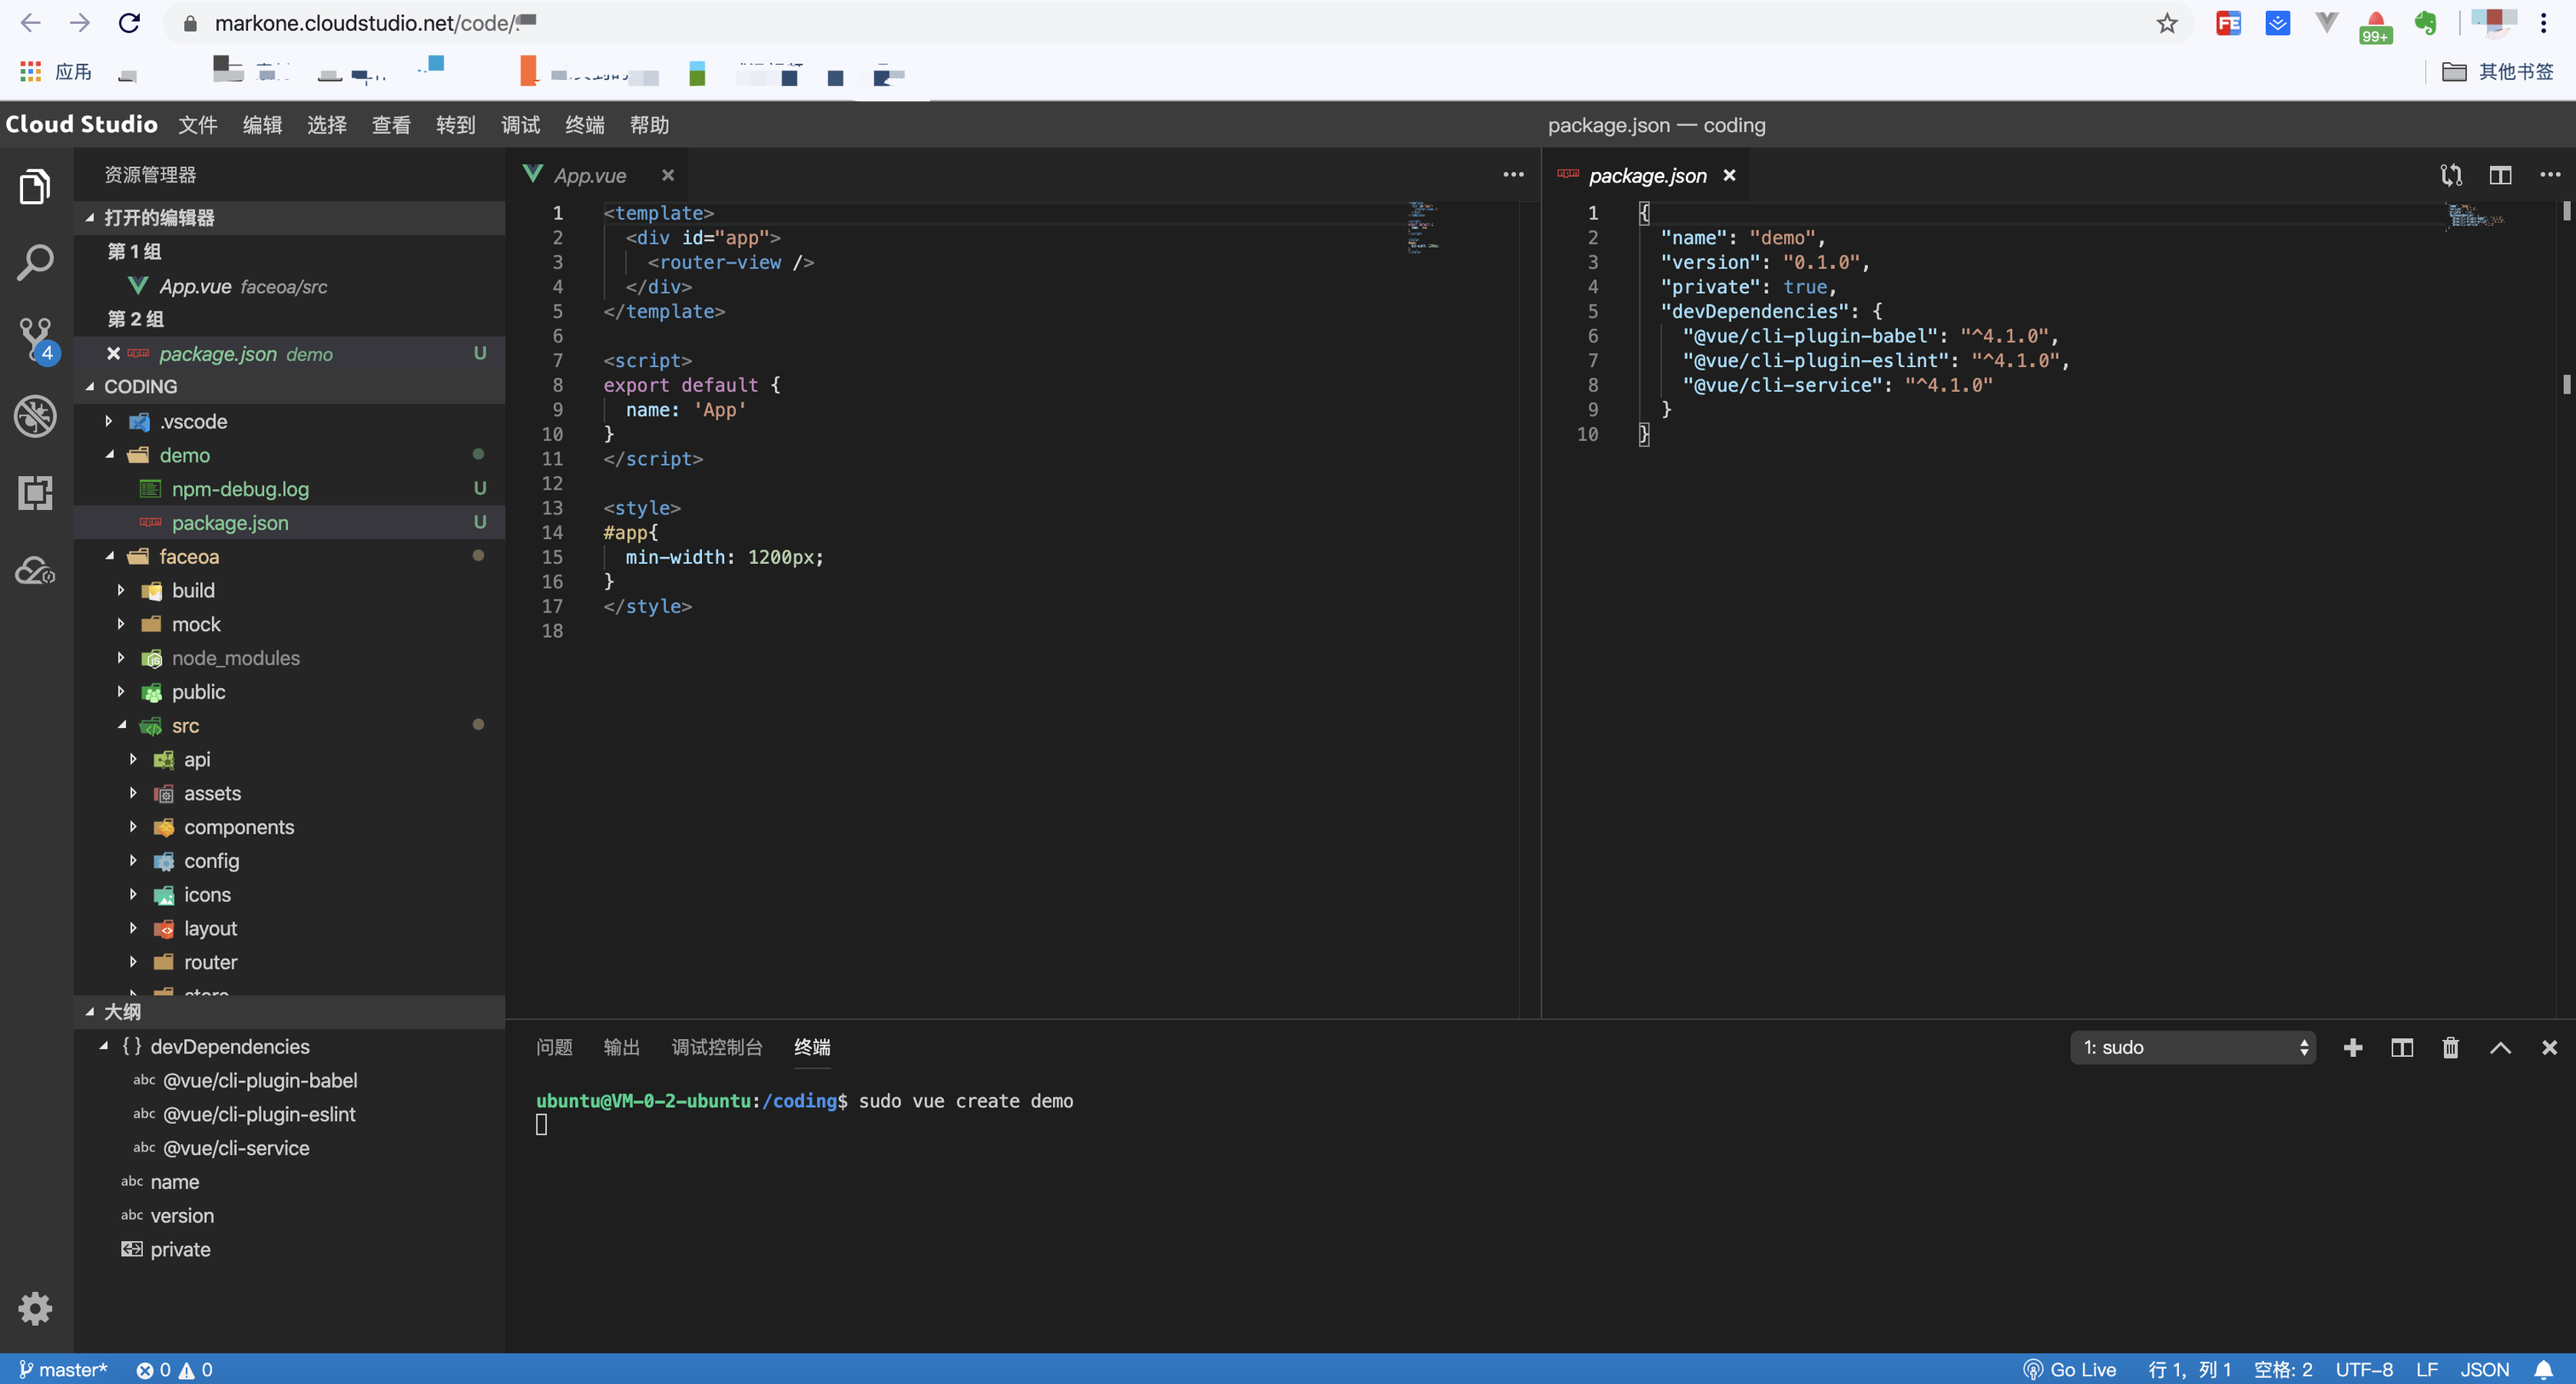The image size is (2576, 1384).
Task: Click the 空格: 2 indentation setting
Action: pyautogui.click(x=2283, y=1369)
